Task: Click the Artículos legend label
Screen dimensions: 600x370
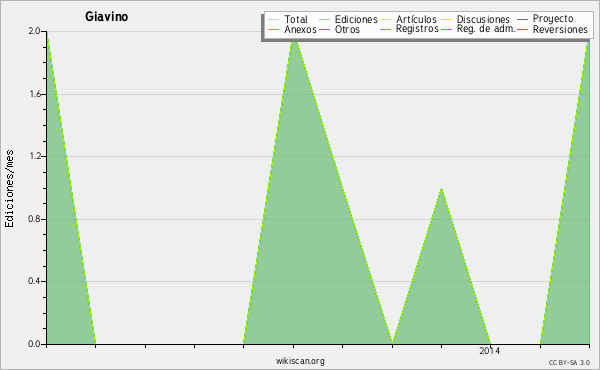Action: coord(416,19)
